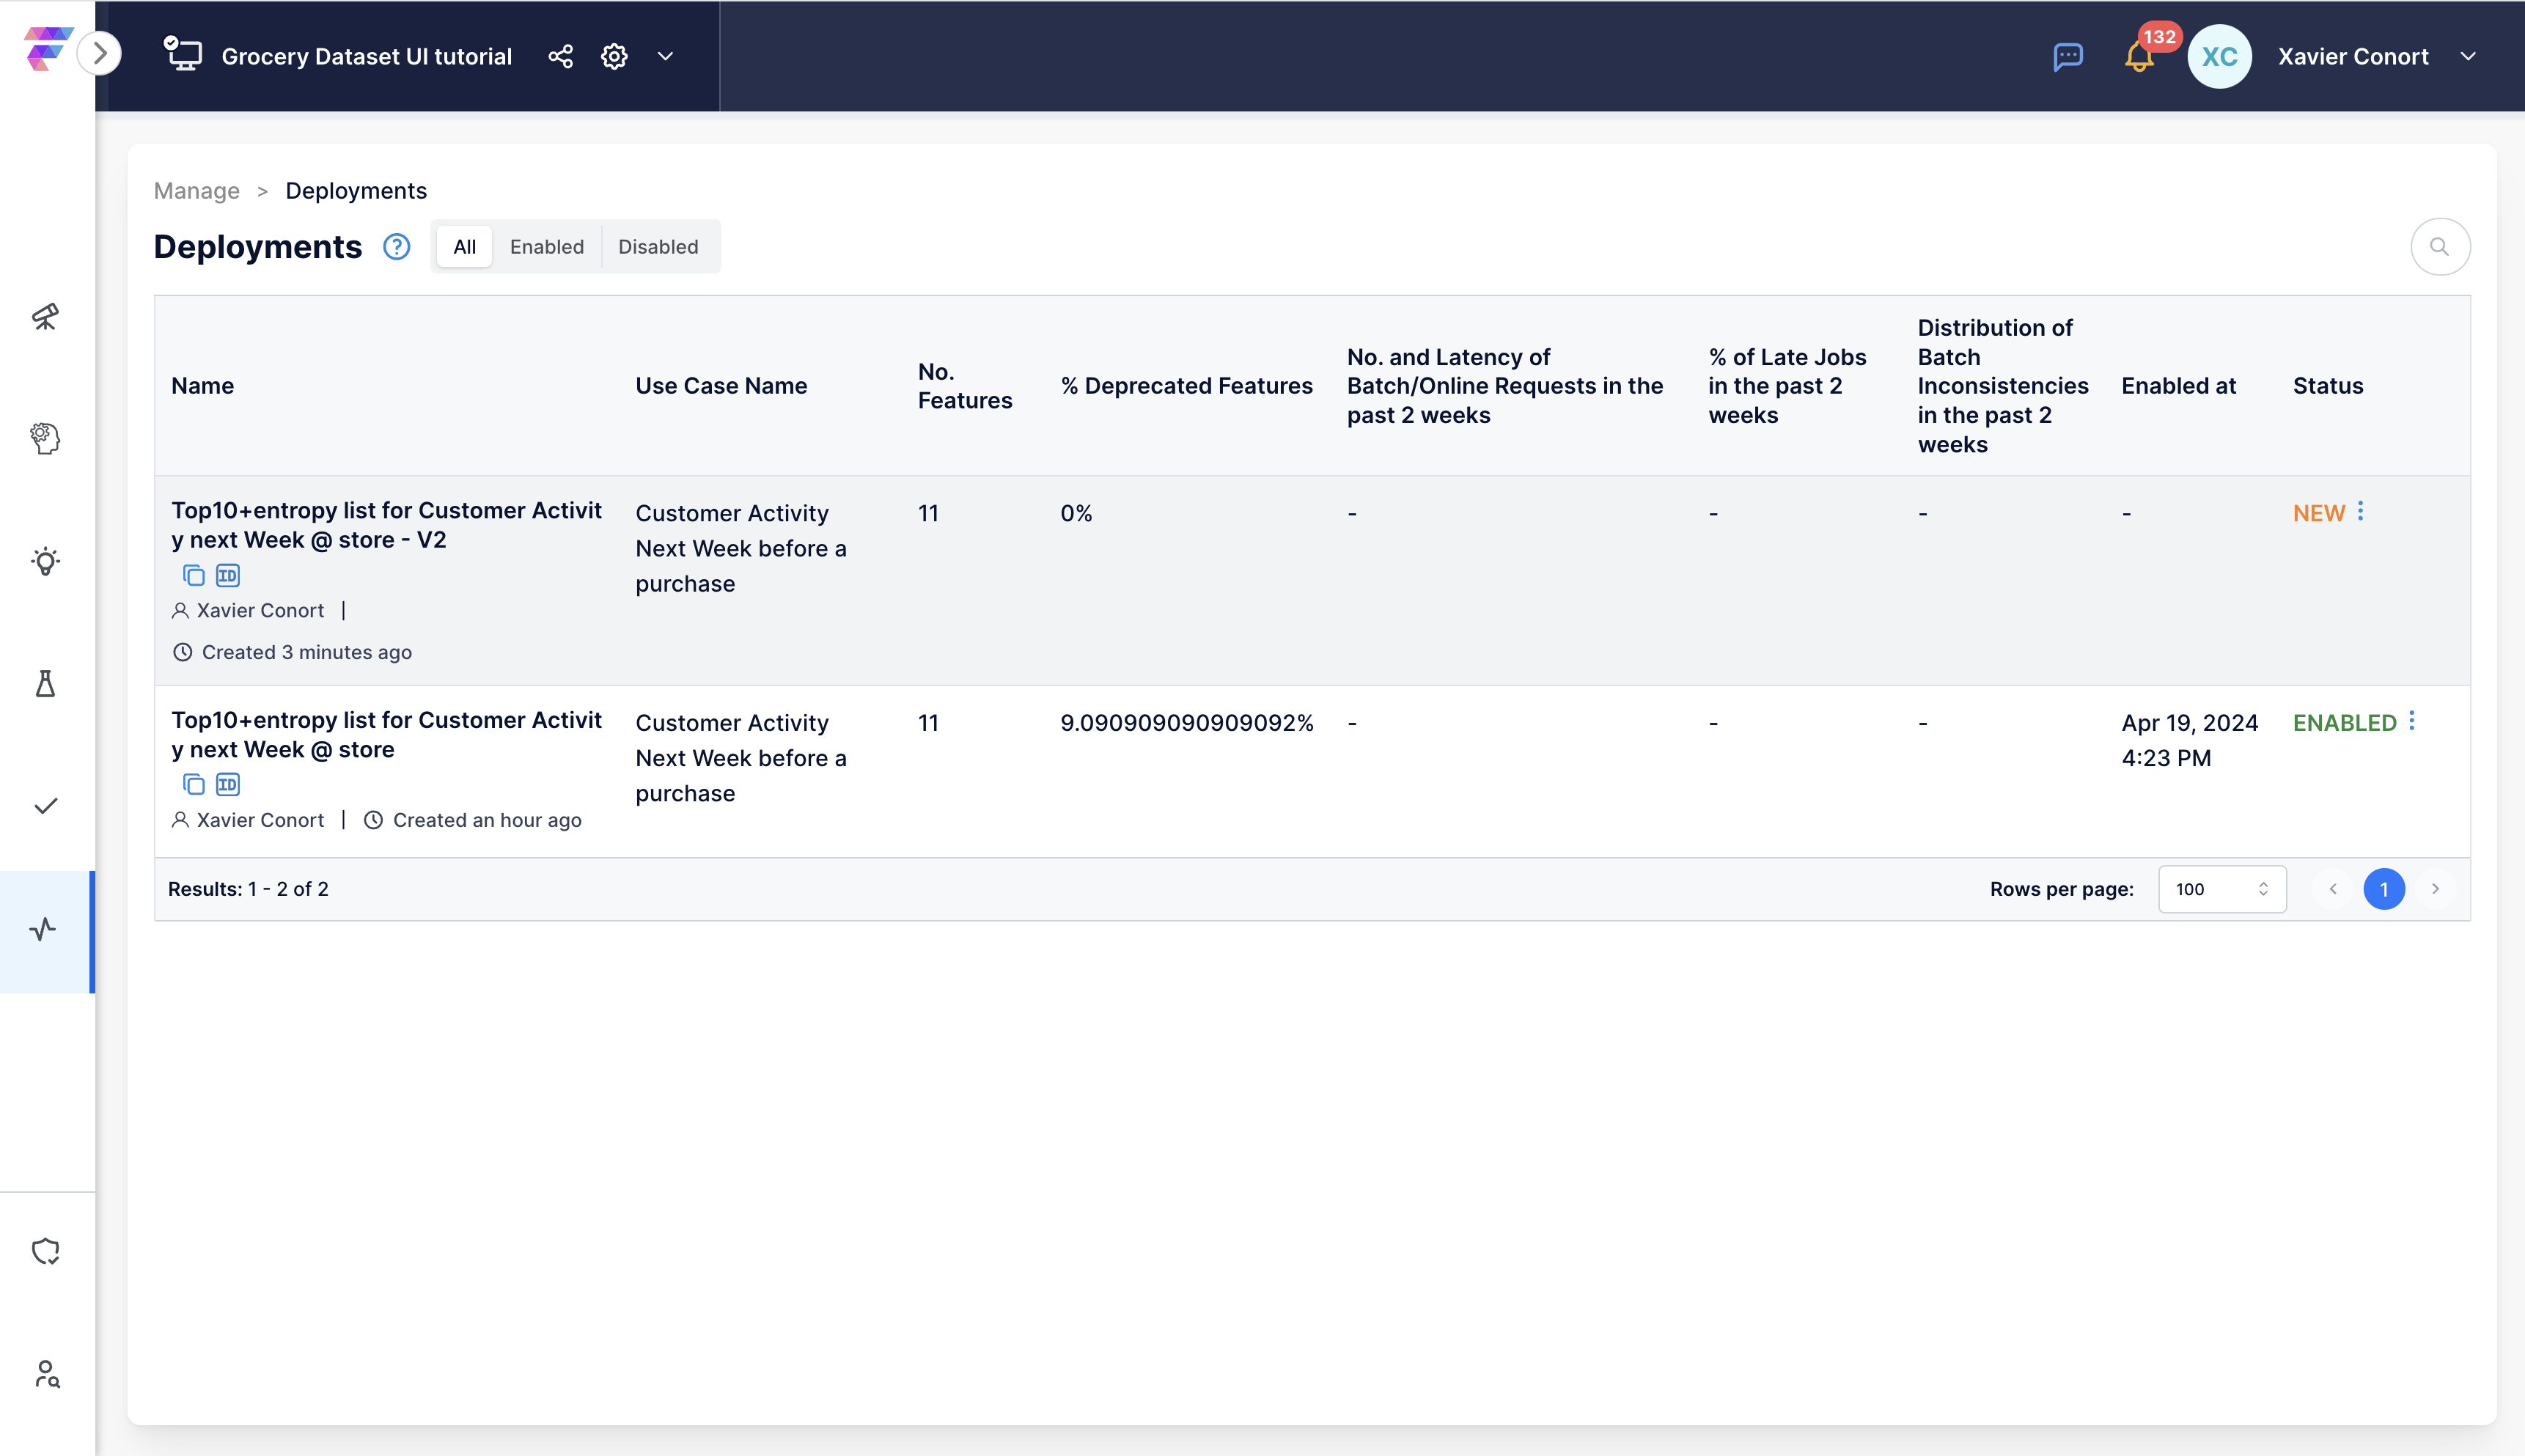Image resolution: width=2525 pixels, height=1456 pixels.
Task: Click the No. Features column header
Action: coord(965,386)
